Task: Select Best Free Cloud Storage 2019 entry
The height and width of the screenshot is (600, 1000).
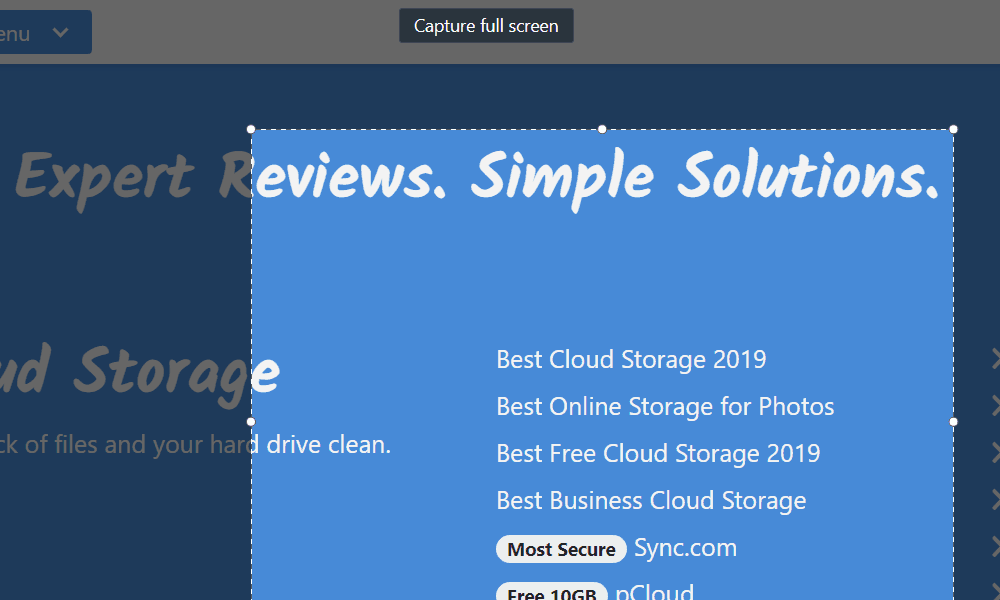Action: tap(658, 454)
